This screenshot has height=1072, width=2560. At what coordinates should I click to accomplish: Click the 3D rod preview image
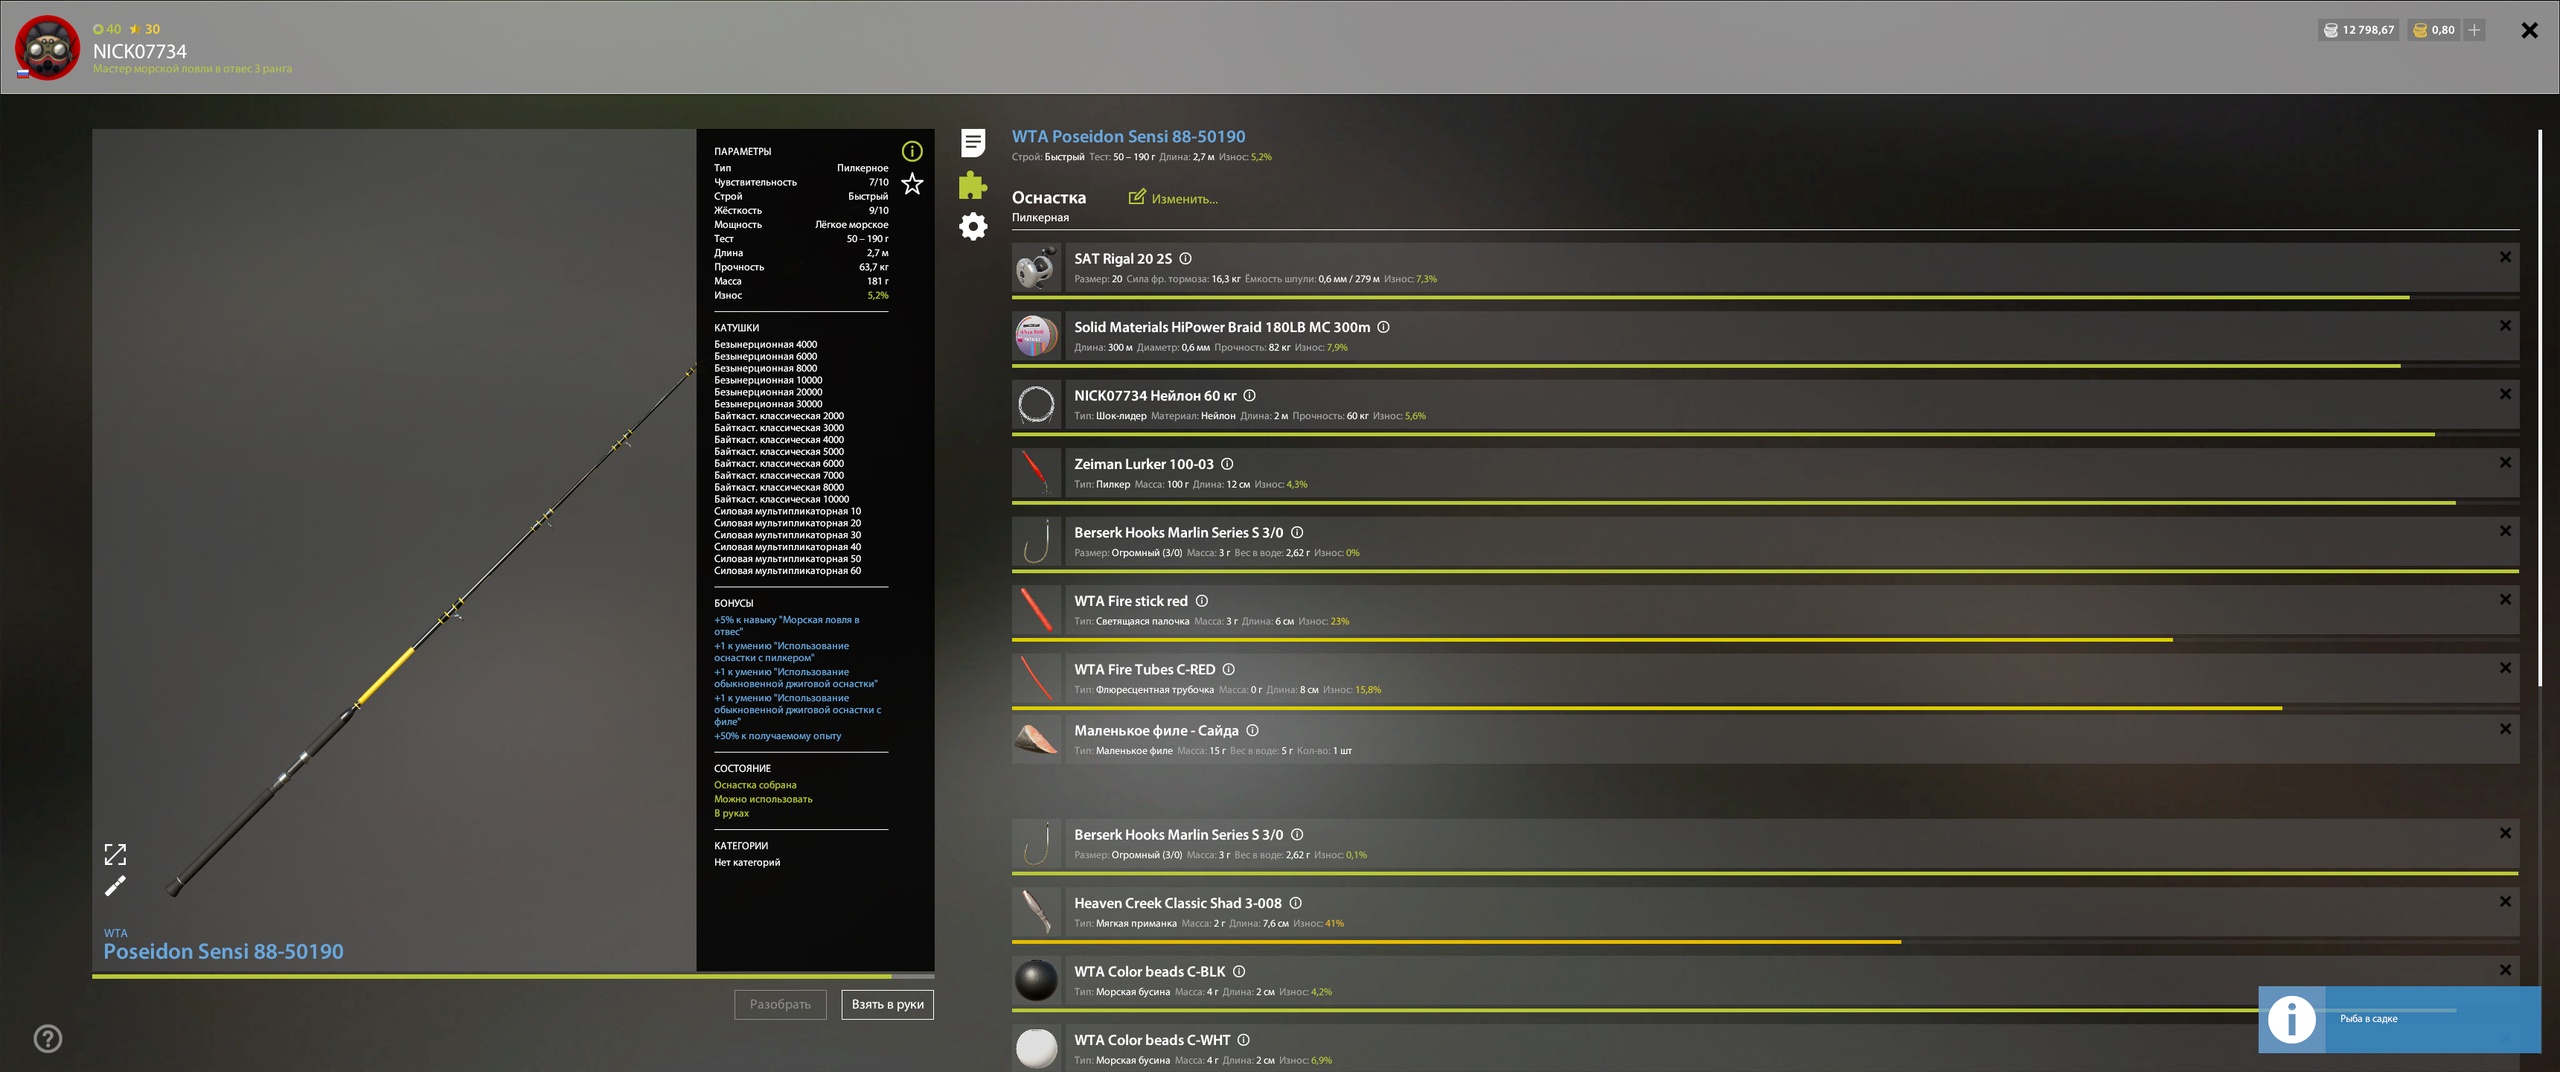pyautogui.click(x=394, y=549)
